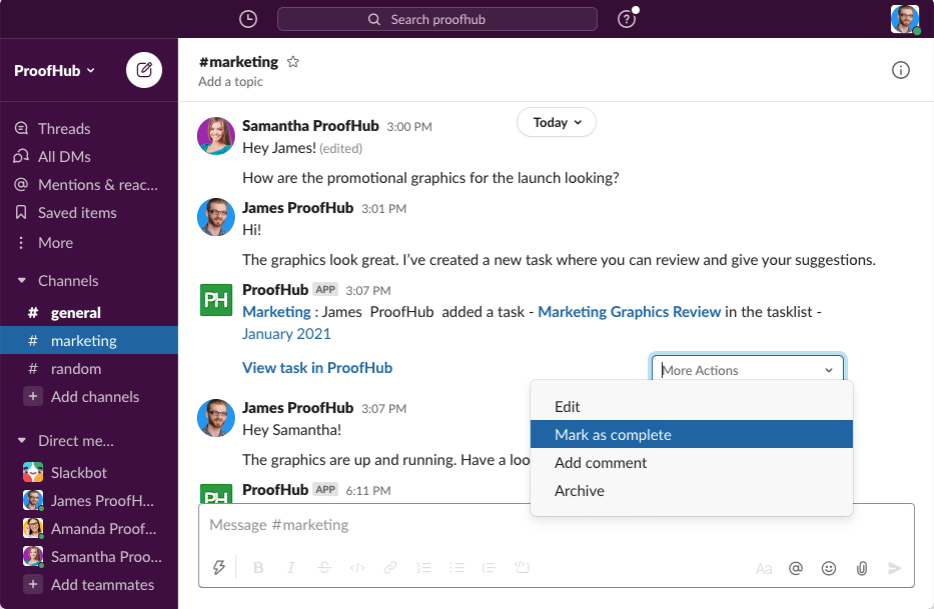Click the Samantha ProofHub sender name
This screenshot has width=934, height=609.
point(310,126)
